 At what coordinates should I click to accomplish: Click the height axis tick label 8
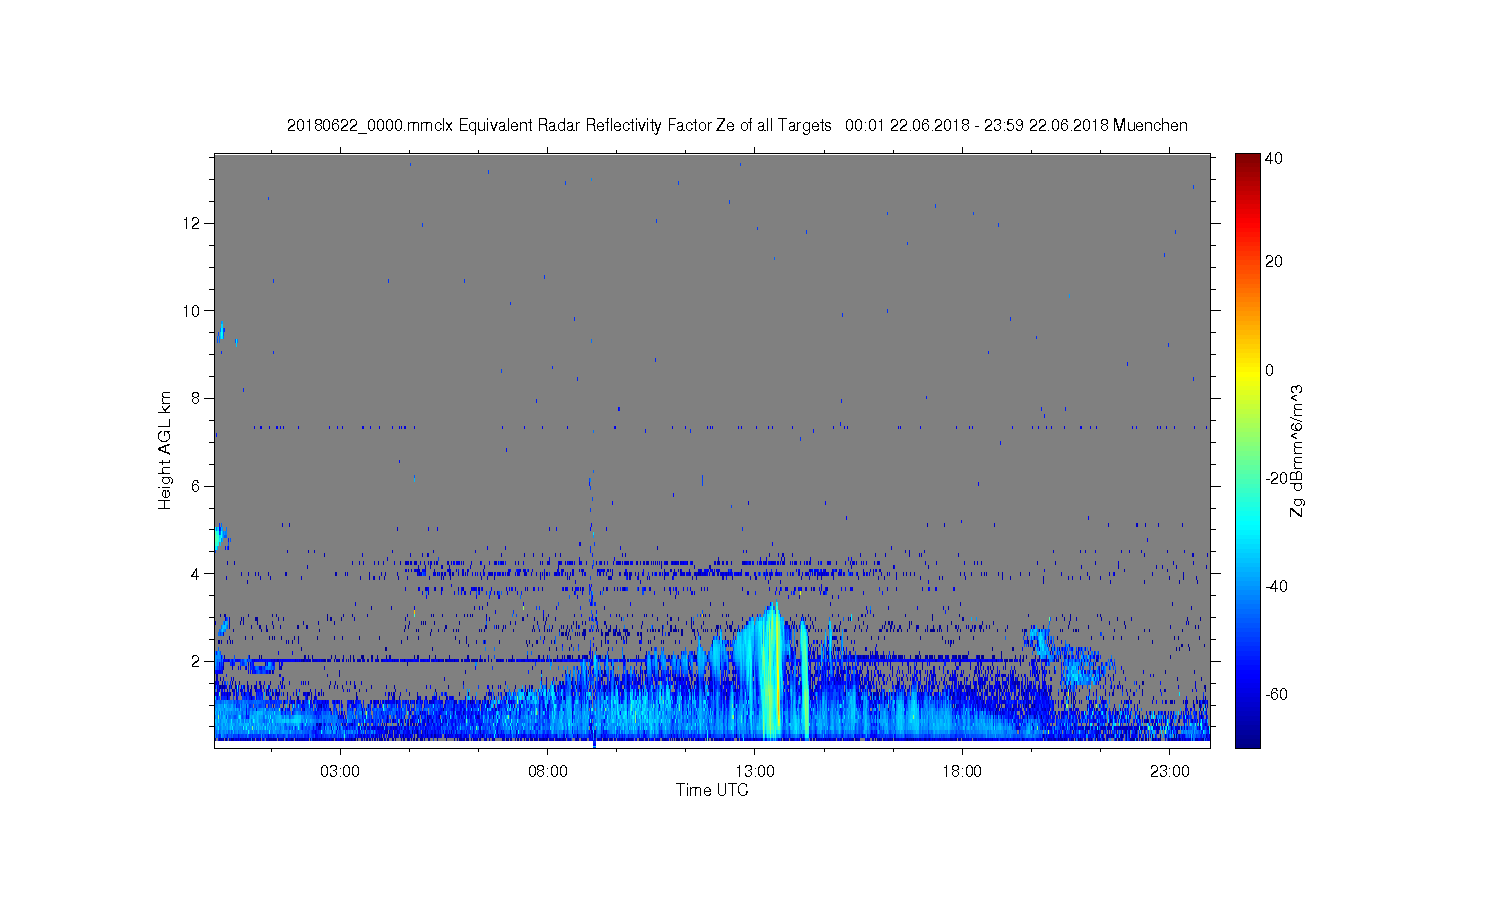(197, 398)
